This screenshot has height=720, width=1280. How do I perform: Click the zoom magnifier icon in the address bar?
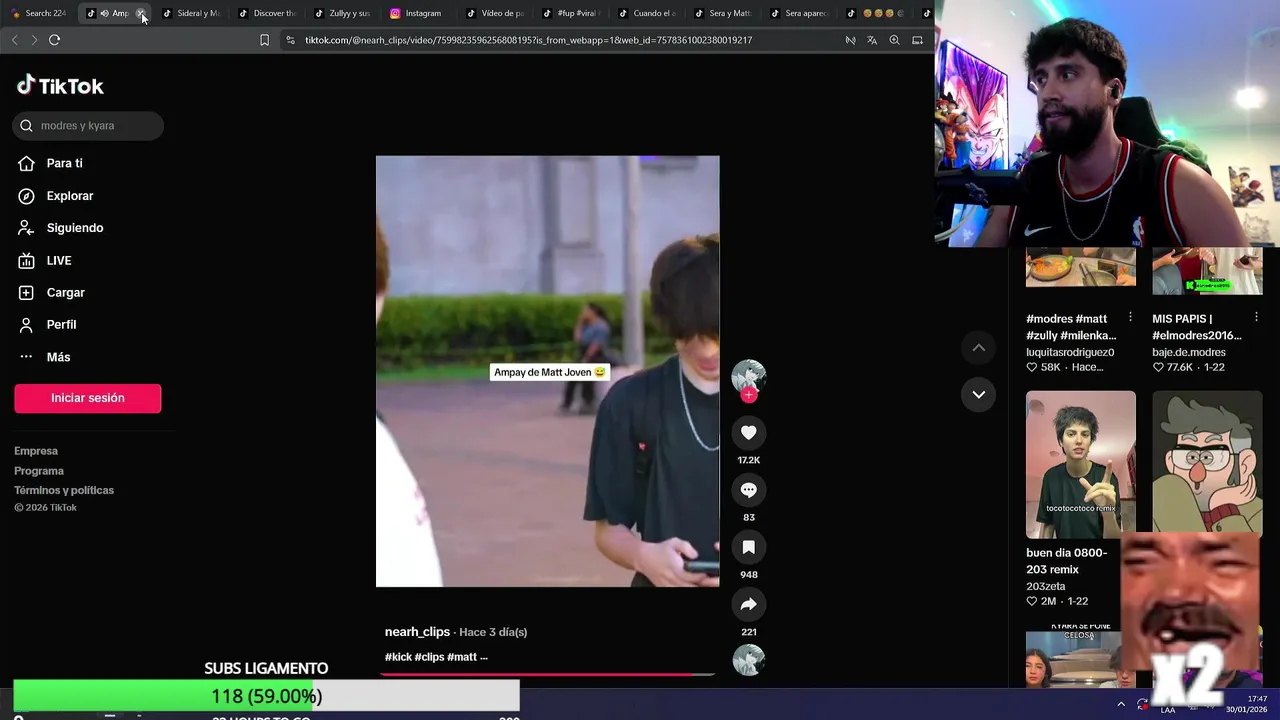pyautogui.click(x=894, y=40)
